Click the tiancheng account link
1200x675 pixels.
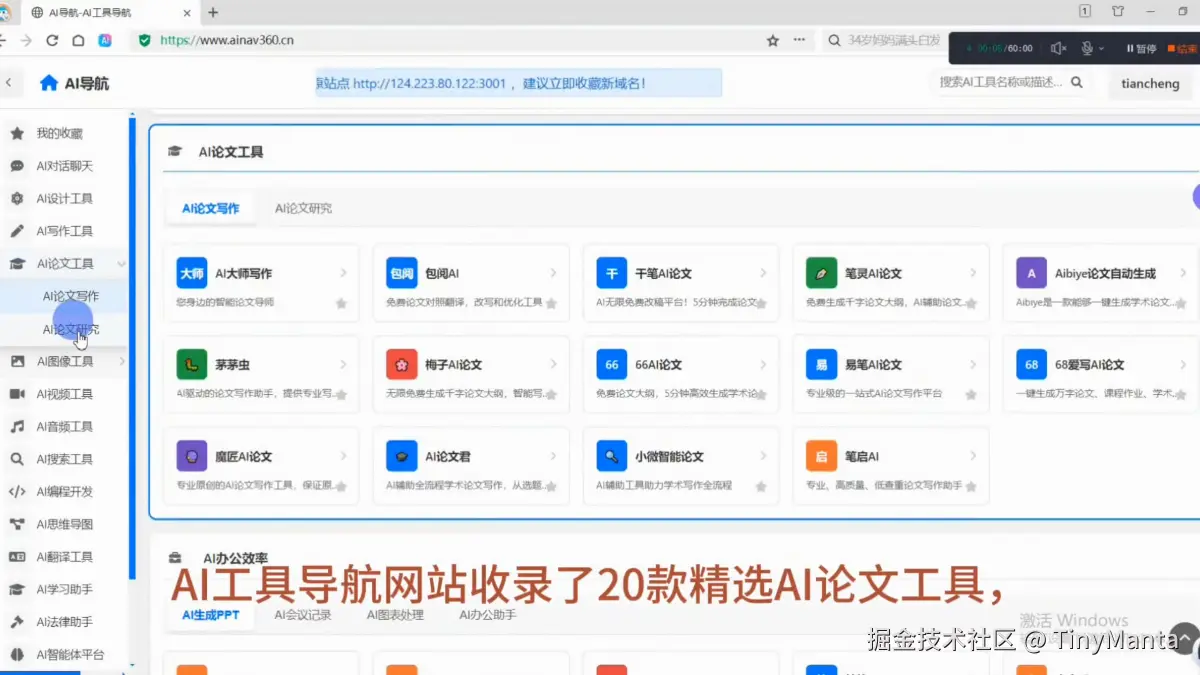[x=1150, y=84]
